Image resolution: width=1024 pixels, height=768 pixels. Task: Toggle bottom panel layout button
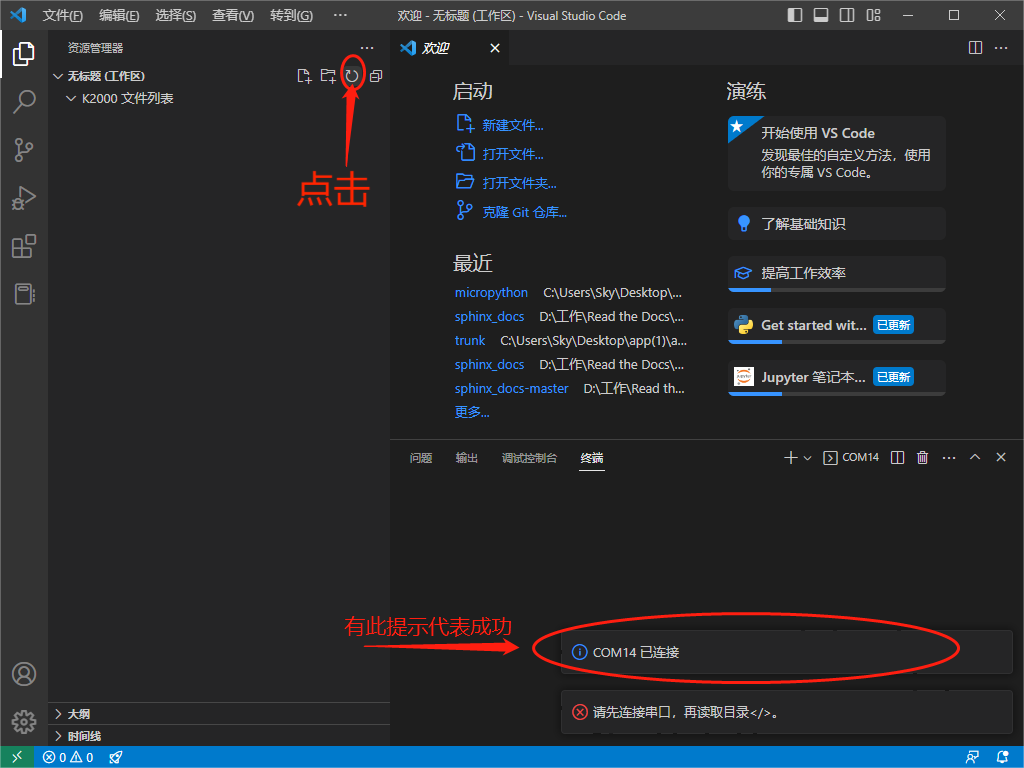click(x=821, y=15)
